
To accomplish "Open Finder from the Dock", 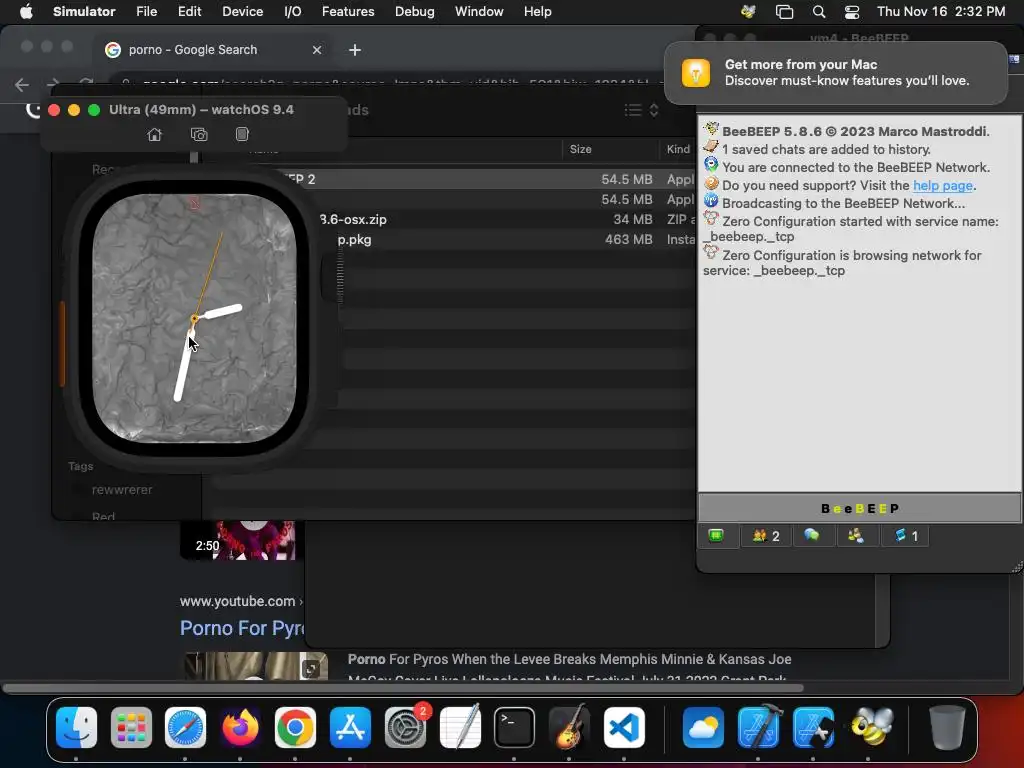I will click(x=76, y=727).
